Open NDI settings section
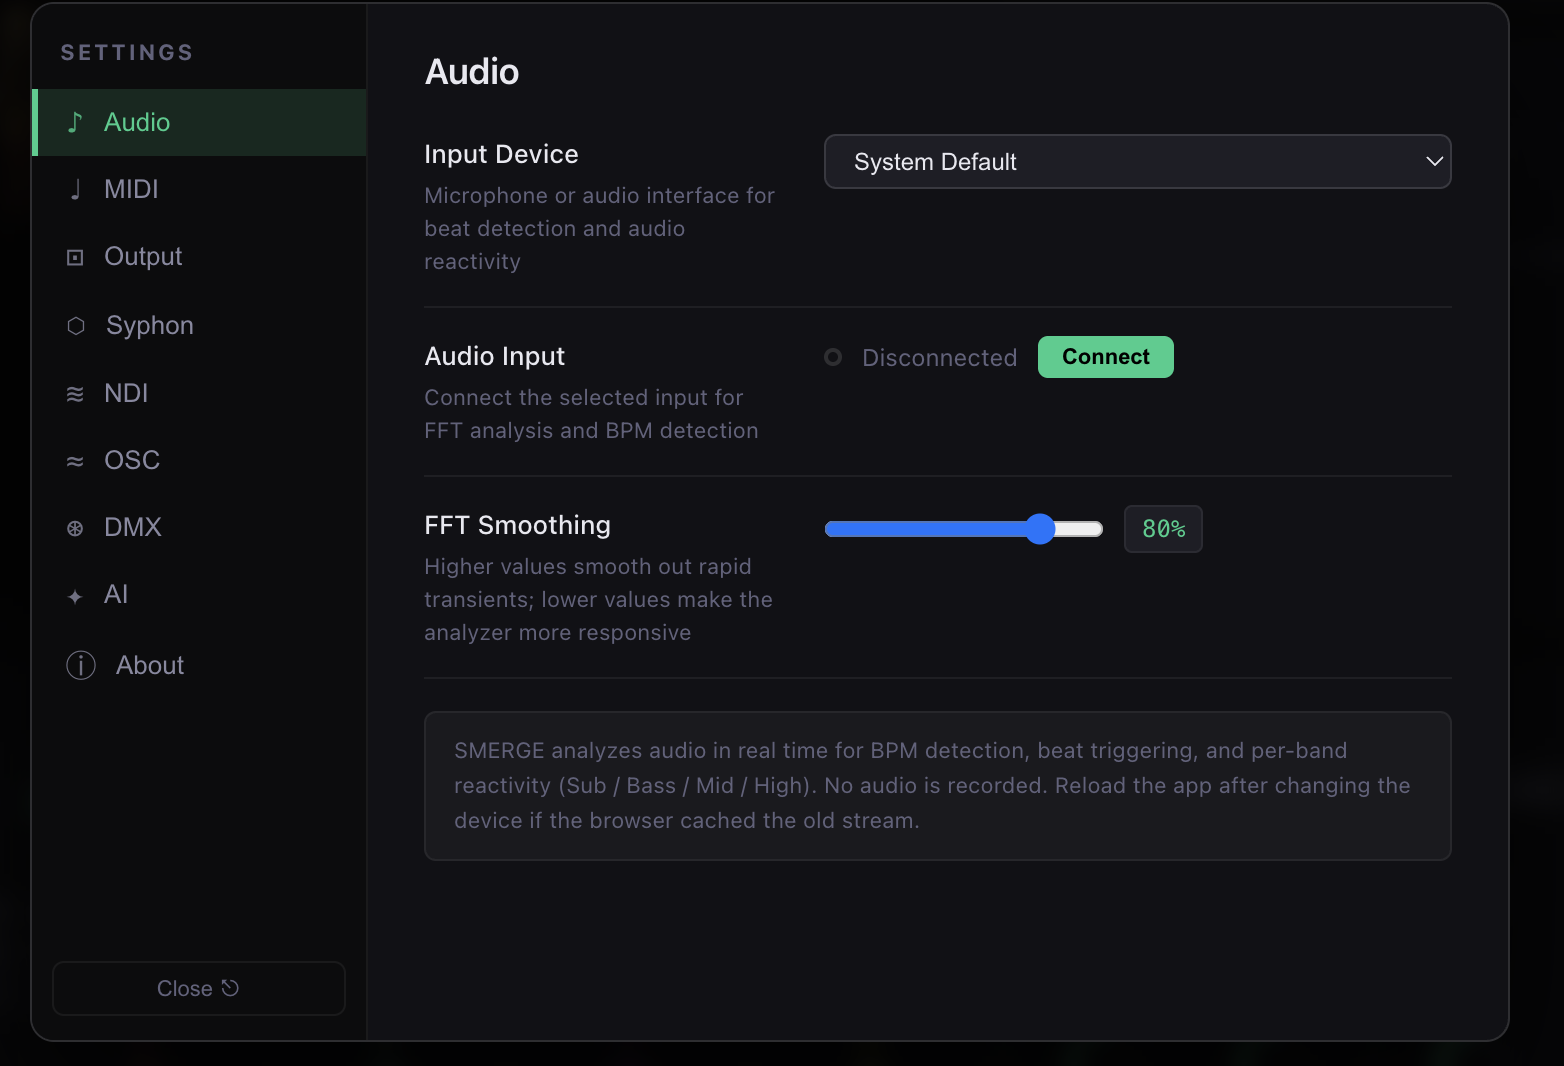The image size is (1564, 1066). click(200, 394)
